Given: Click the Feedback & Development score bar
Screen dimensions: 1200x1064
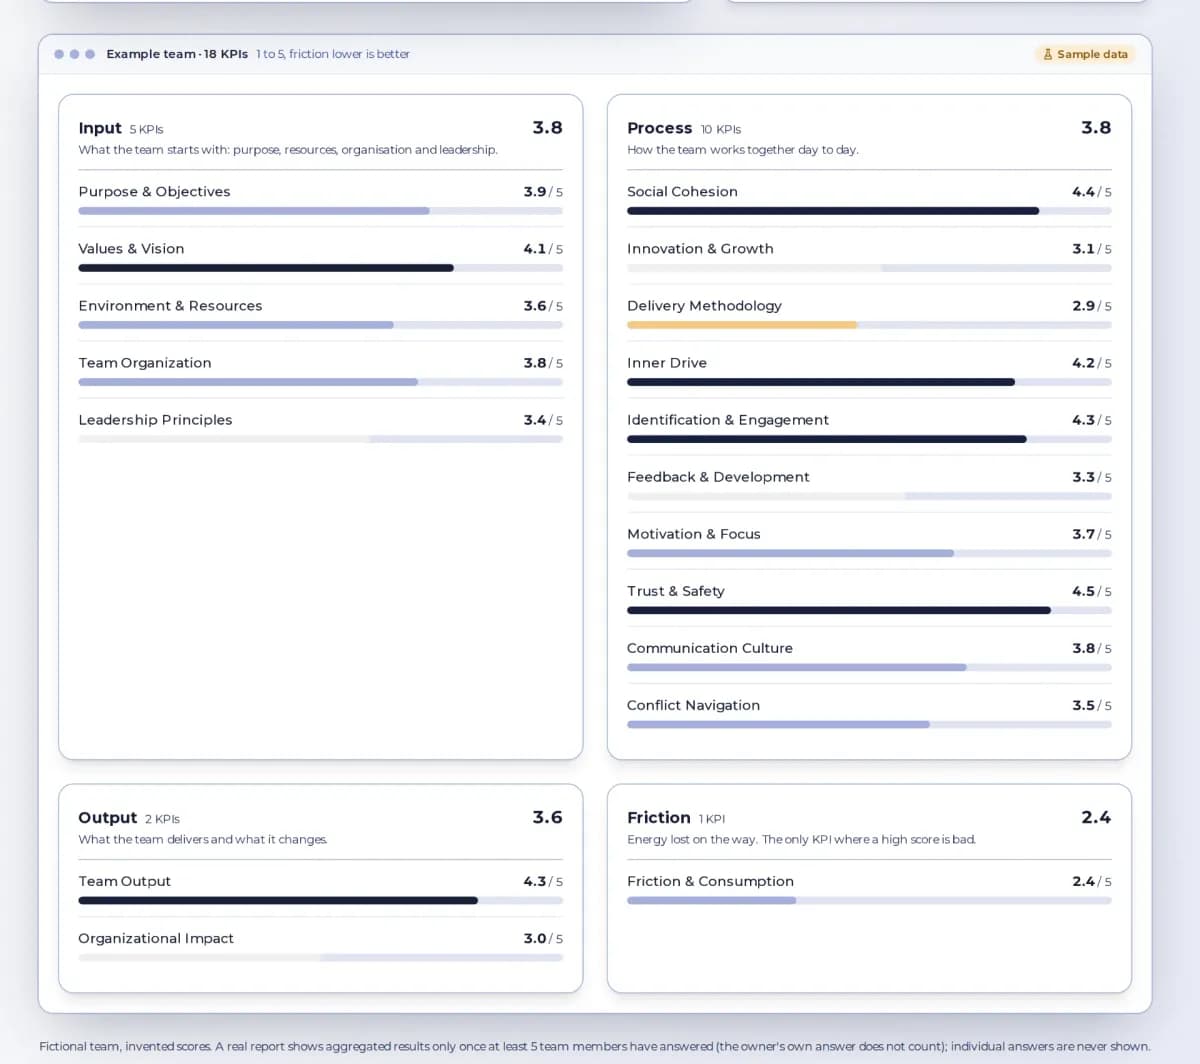Looking at the screenshot, I should point(869,496).
